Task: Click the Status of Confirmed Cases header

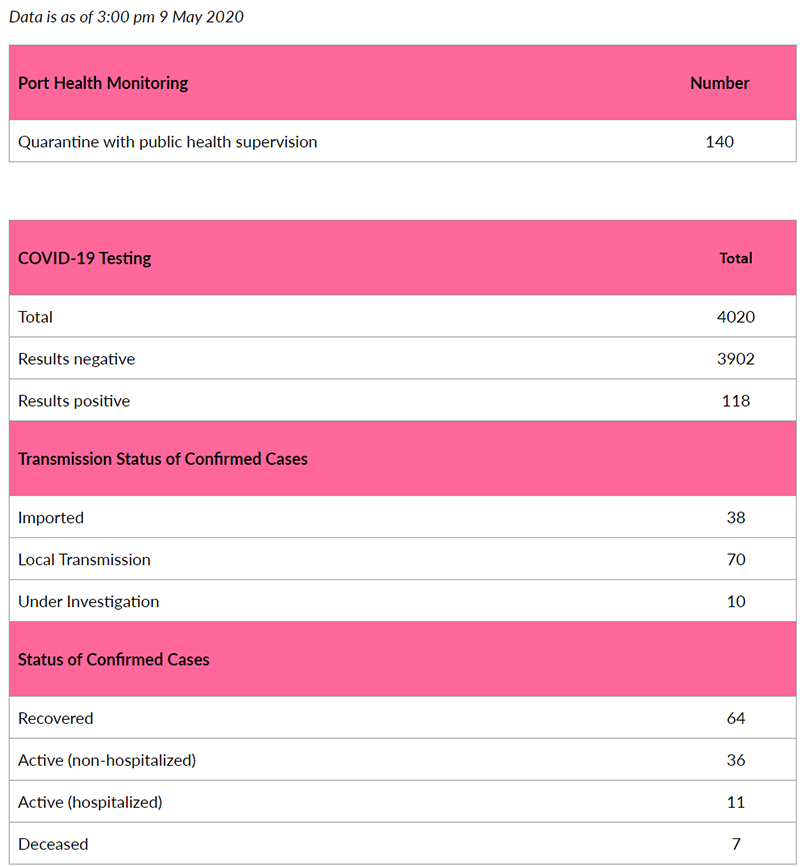Action: pos(114,660)
